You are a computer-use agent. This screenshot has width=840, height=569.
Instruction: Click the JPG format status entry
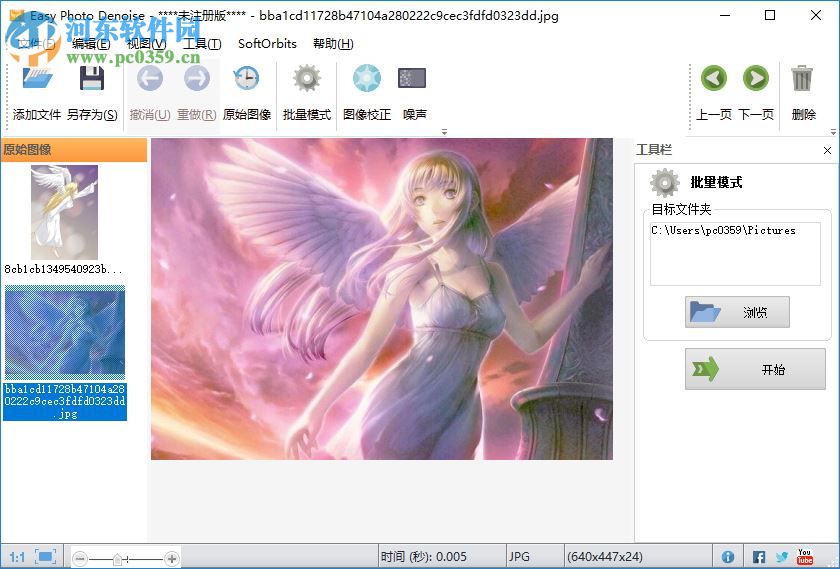coord(519,557)
